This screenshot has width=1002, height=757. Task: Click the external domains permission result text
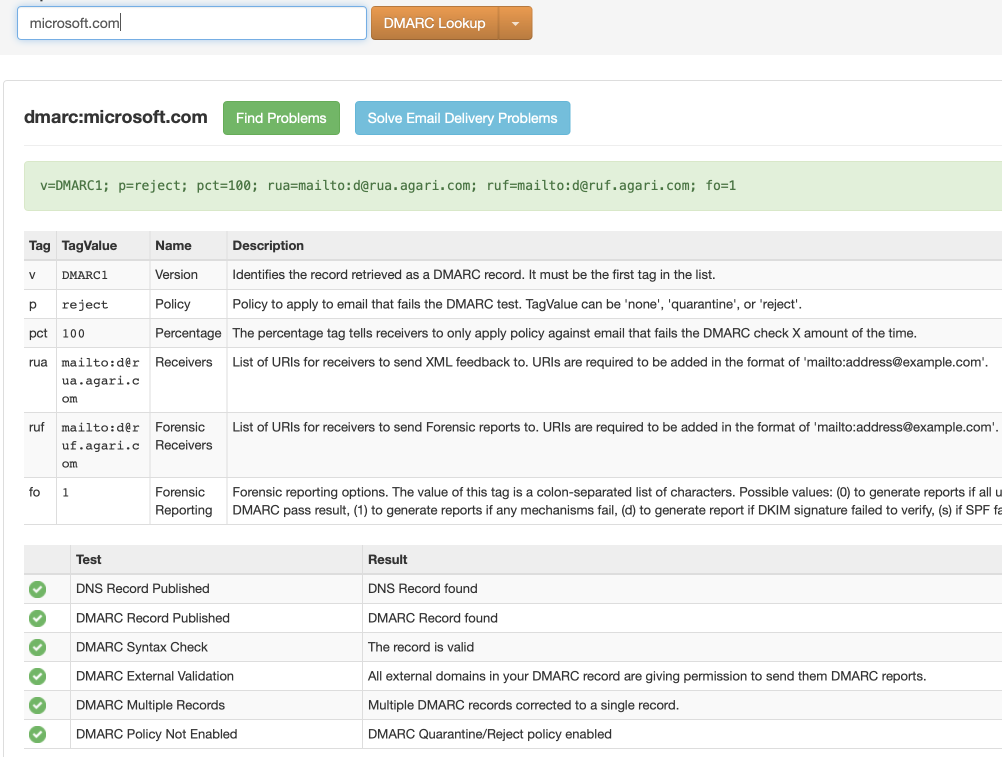point(647,676)
